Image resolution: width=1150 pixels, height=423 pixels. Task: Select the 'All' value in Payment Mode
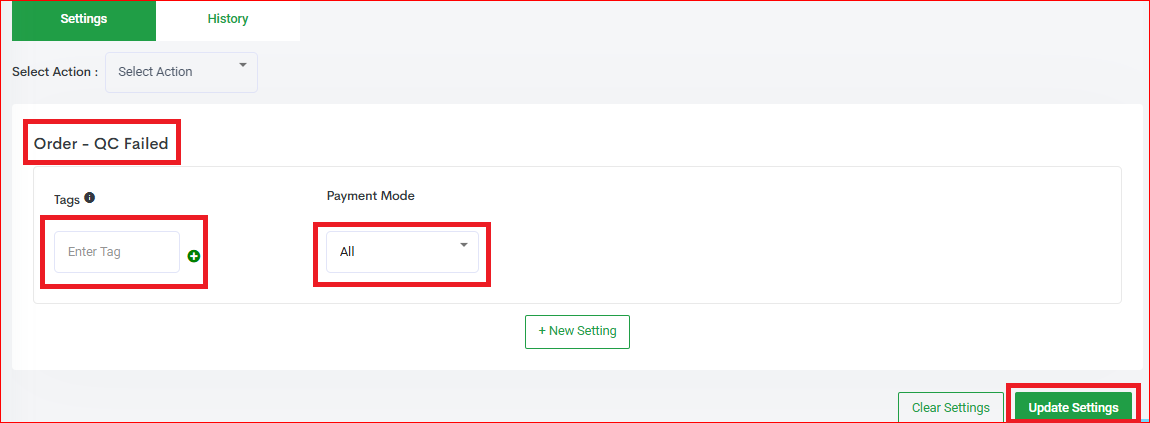click(347, 252)
